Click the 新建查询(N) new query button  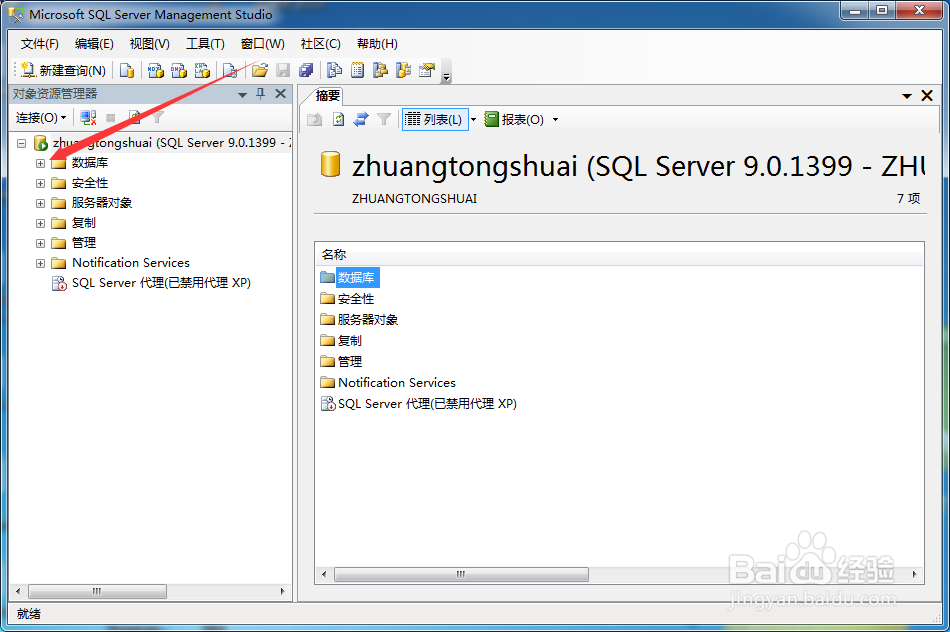pos(63,70)
